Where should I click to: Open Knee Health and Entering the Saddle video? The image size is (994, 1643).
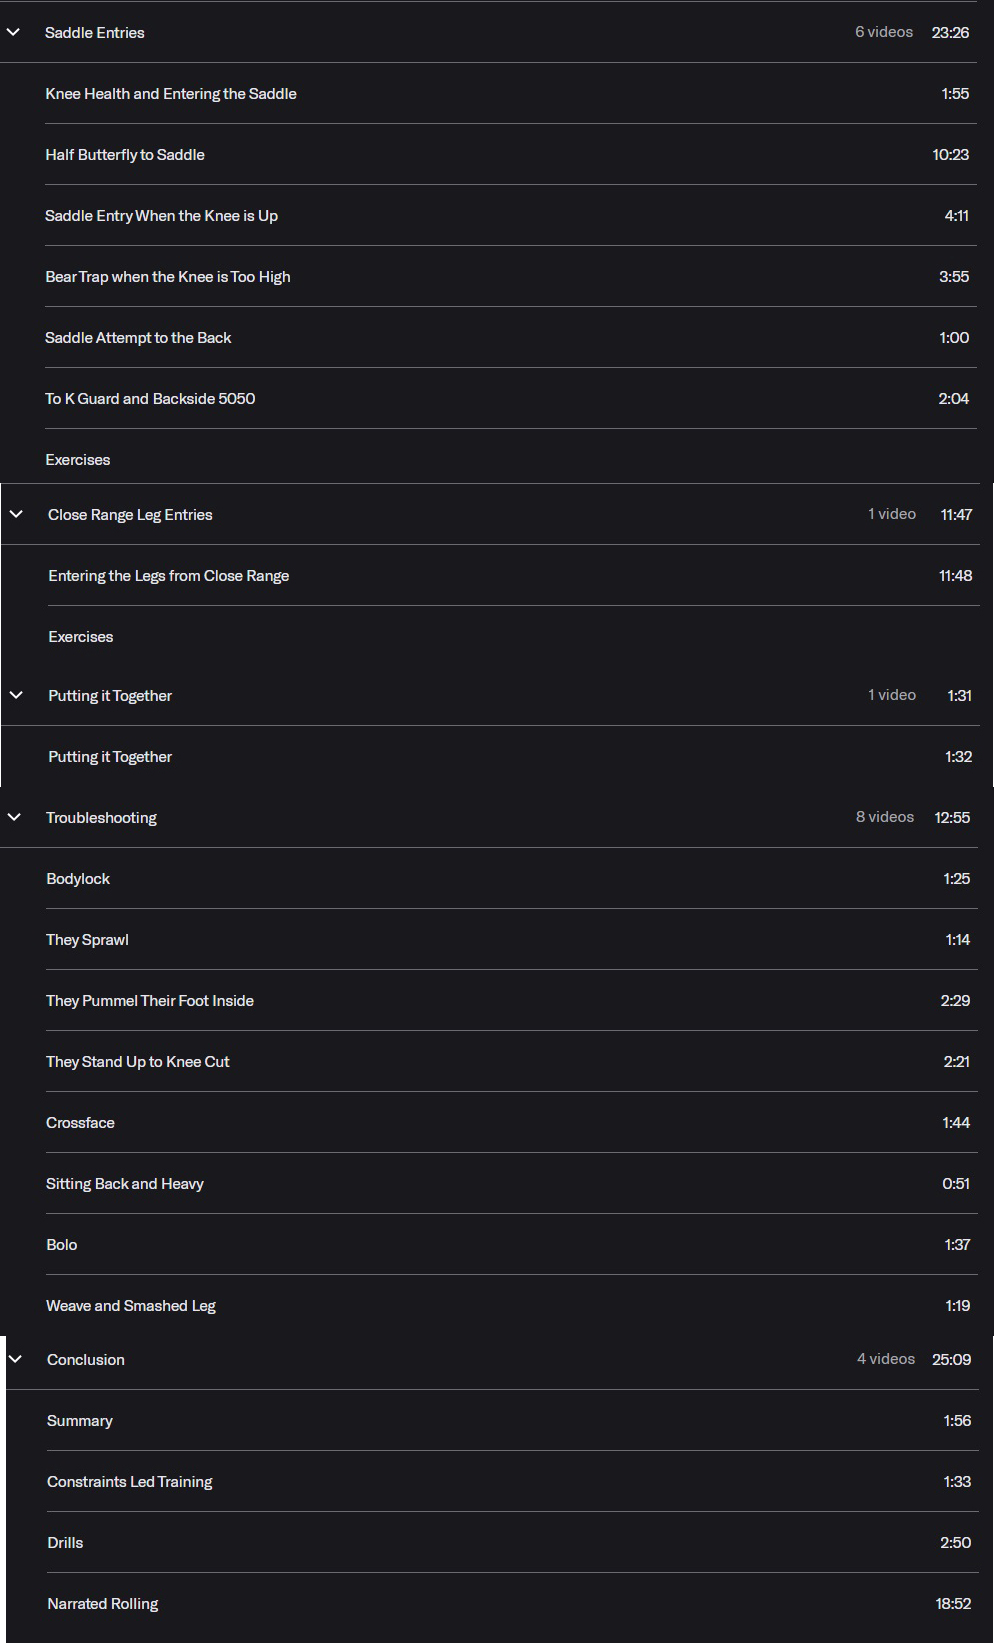tap(511, 93)
